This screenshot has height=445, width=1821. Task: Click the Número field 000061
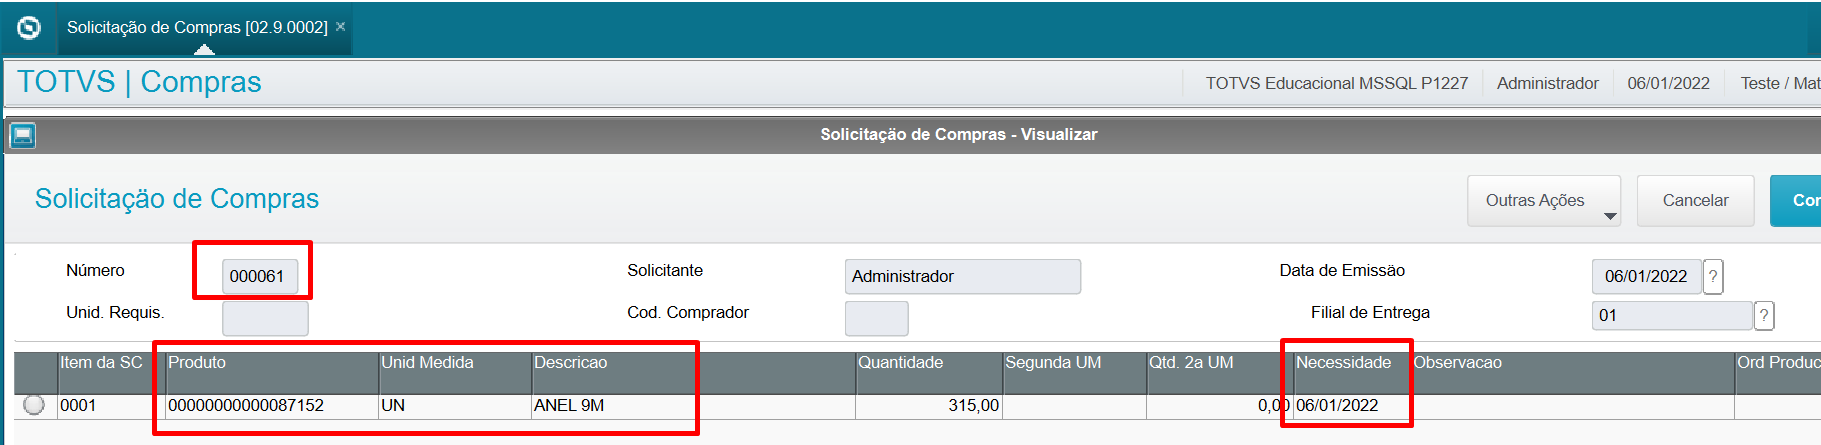pos(260,276)
